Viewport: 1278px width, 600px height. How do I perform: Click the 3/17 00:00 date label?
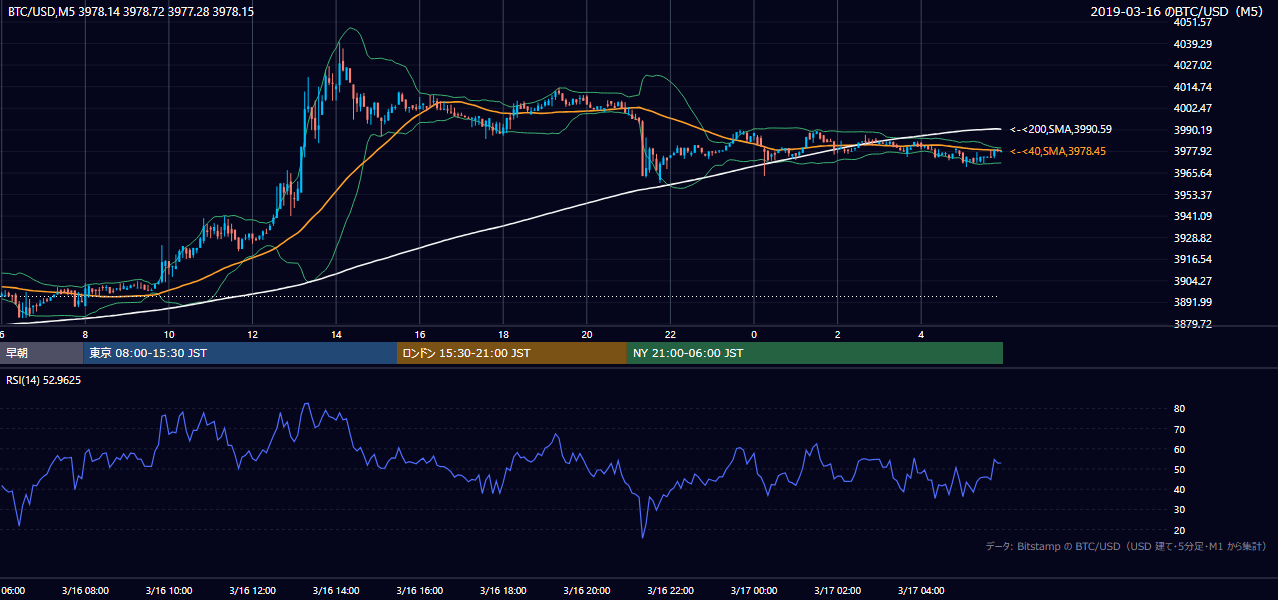coord(754,591)
